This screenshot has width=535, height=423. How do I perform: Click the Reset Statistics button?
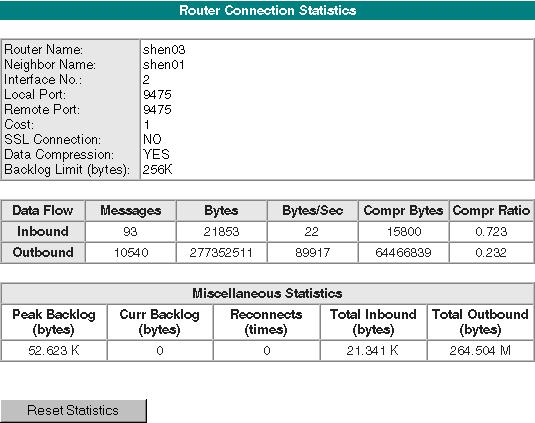tap(74, 411)
